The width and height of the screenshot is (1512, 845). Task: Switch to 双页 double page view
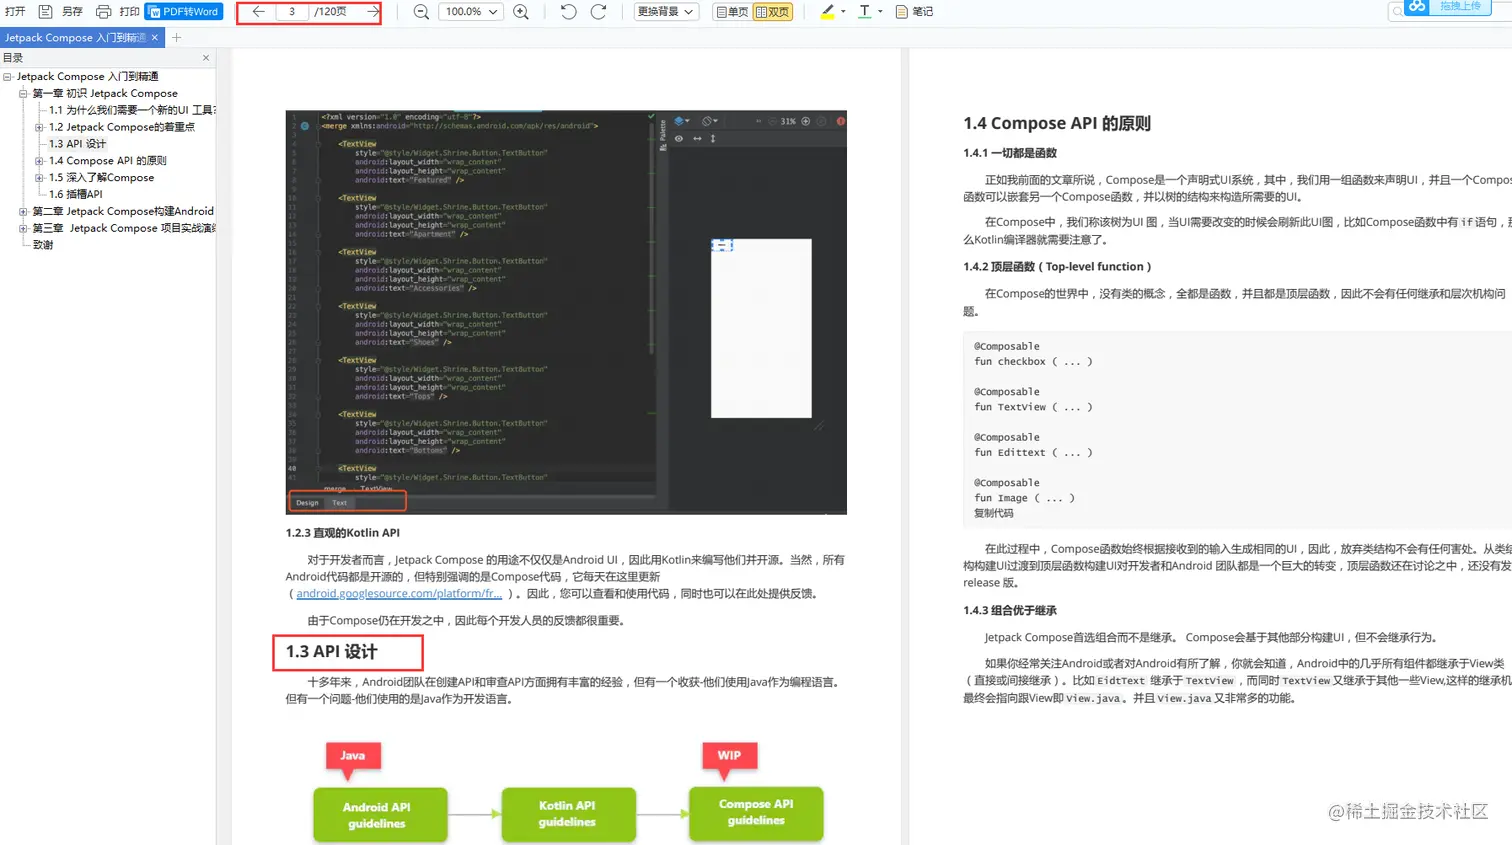(772, 12)
